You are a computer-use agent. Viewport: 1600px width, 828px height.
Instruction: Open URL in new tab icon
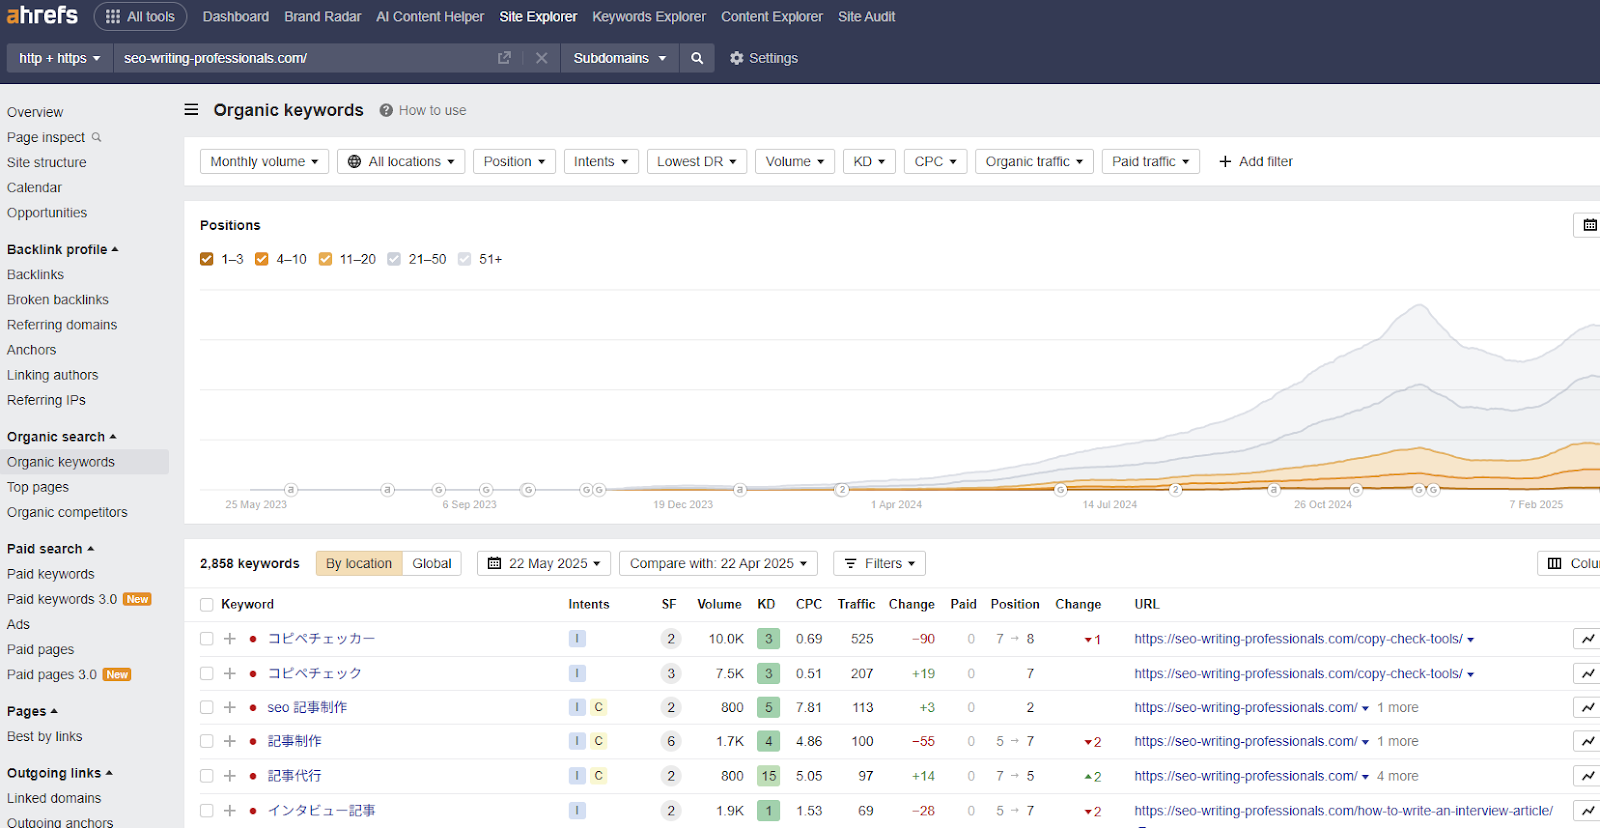coord(504,58)
